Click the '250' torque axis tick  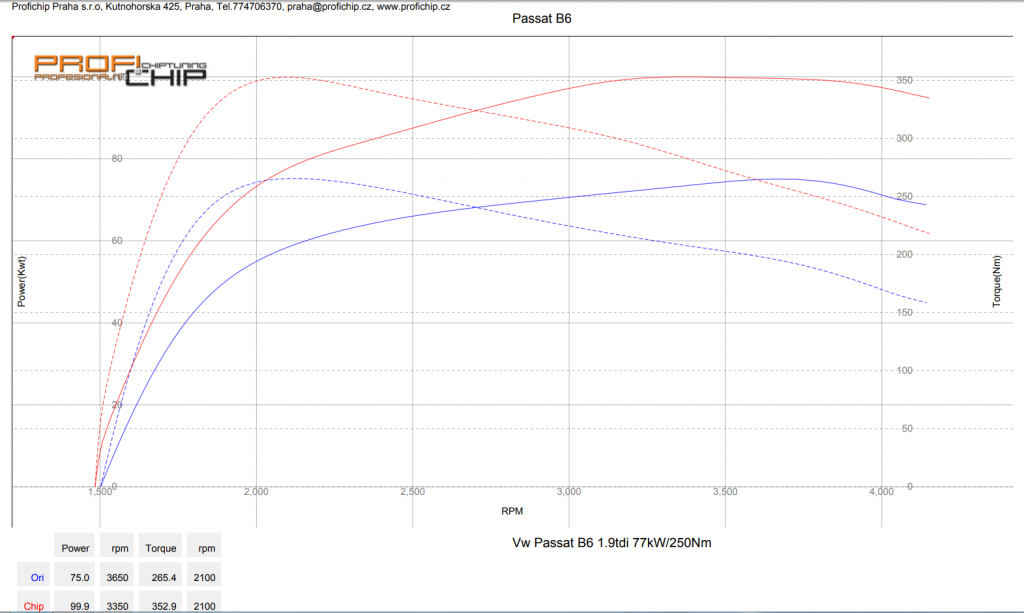coord(904,196)
